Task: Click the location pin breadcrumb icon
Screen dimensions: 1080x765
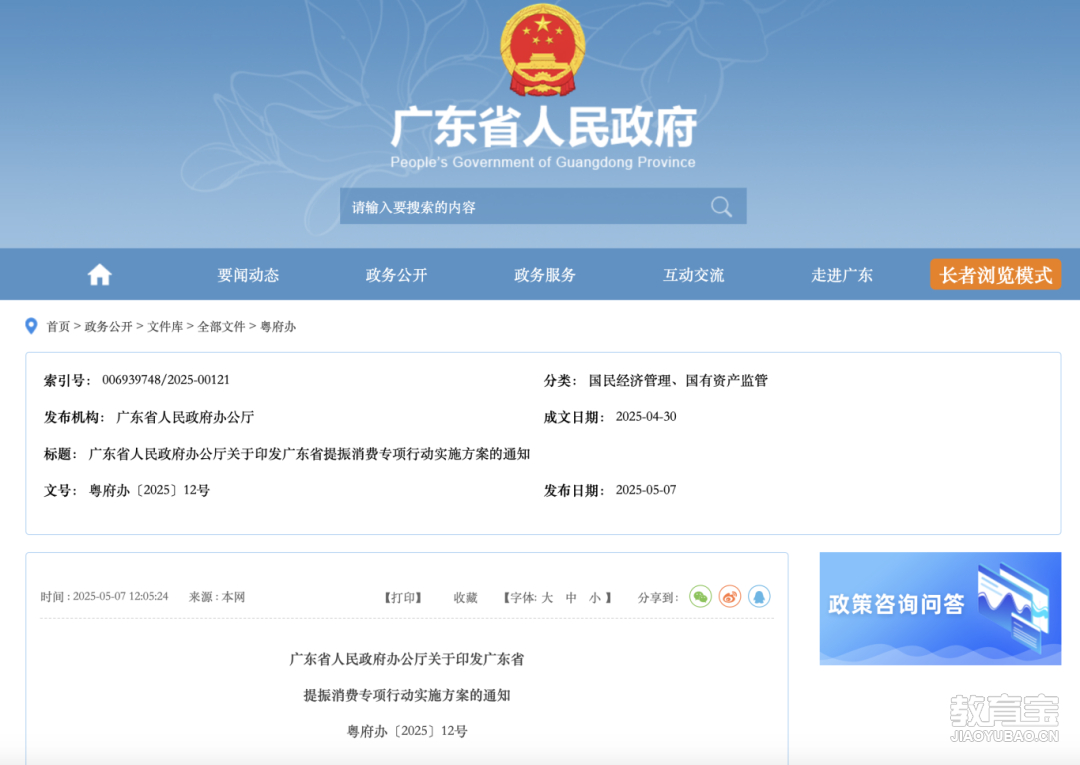Action: pyautogui.click(x=31, y=326)
